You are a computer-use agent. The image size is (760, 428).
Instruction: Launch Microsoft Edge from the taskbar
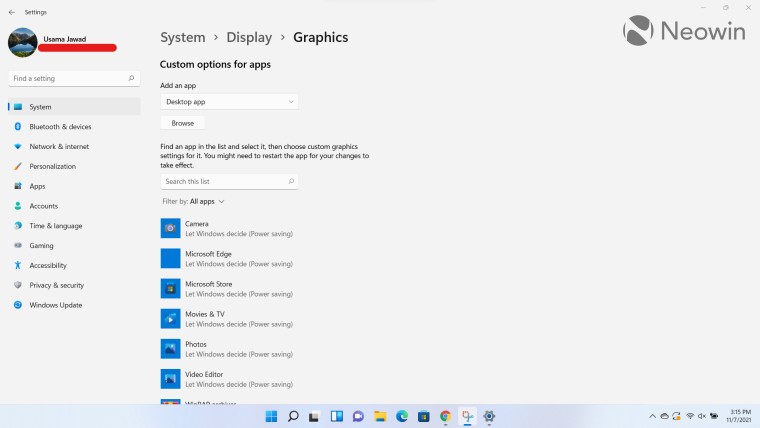(x=402, y=416)
